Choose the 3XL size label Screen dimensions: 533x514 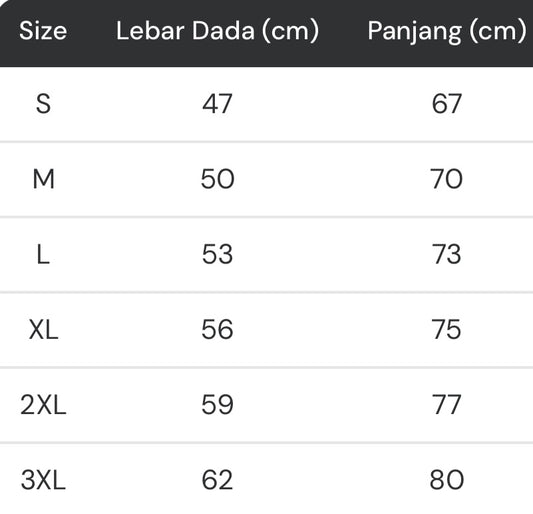[x=43, y=480]
